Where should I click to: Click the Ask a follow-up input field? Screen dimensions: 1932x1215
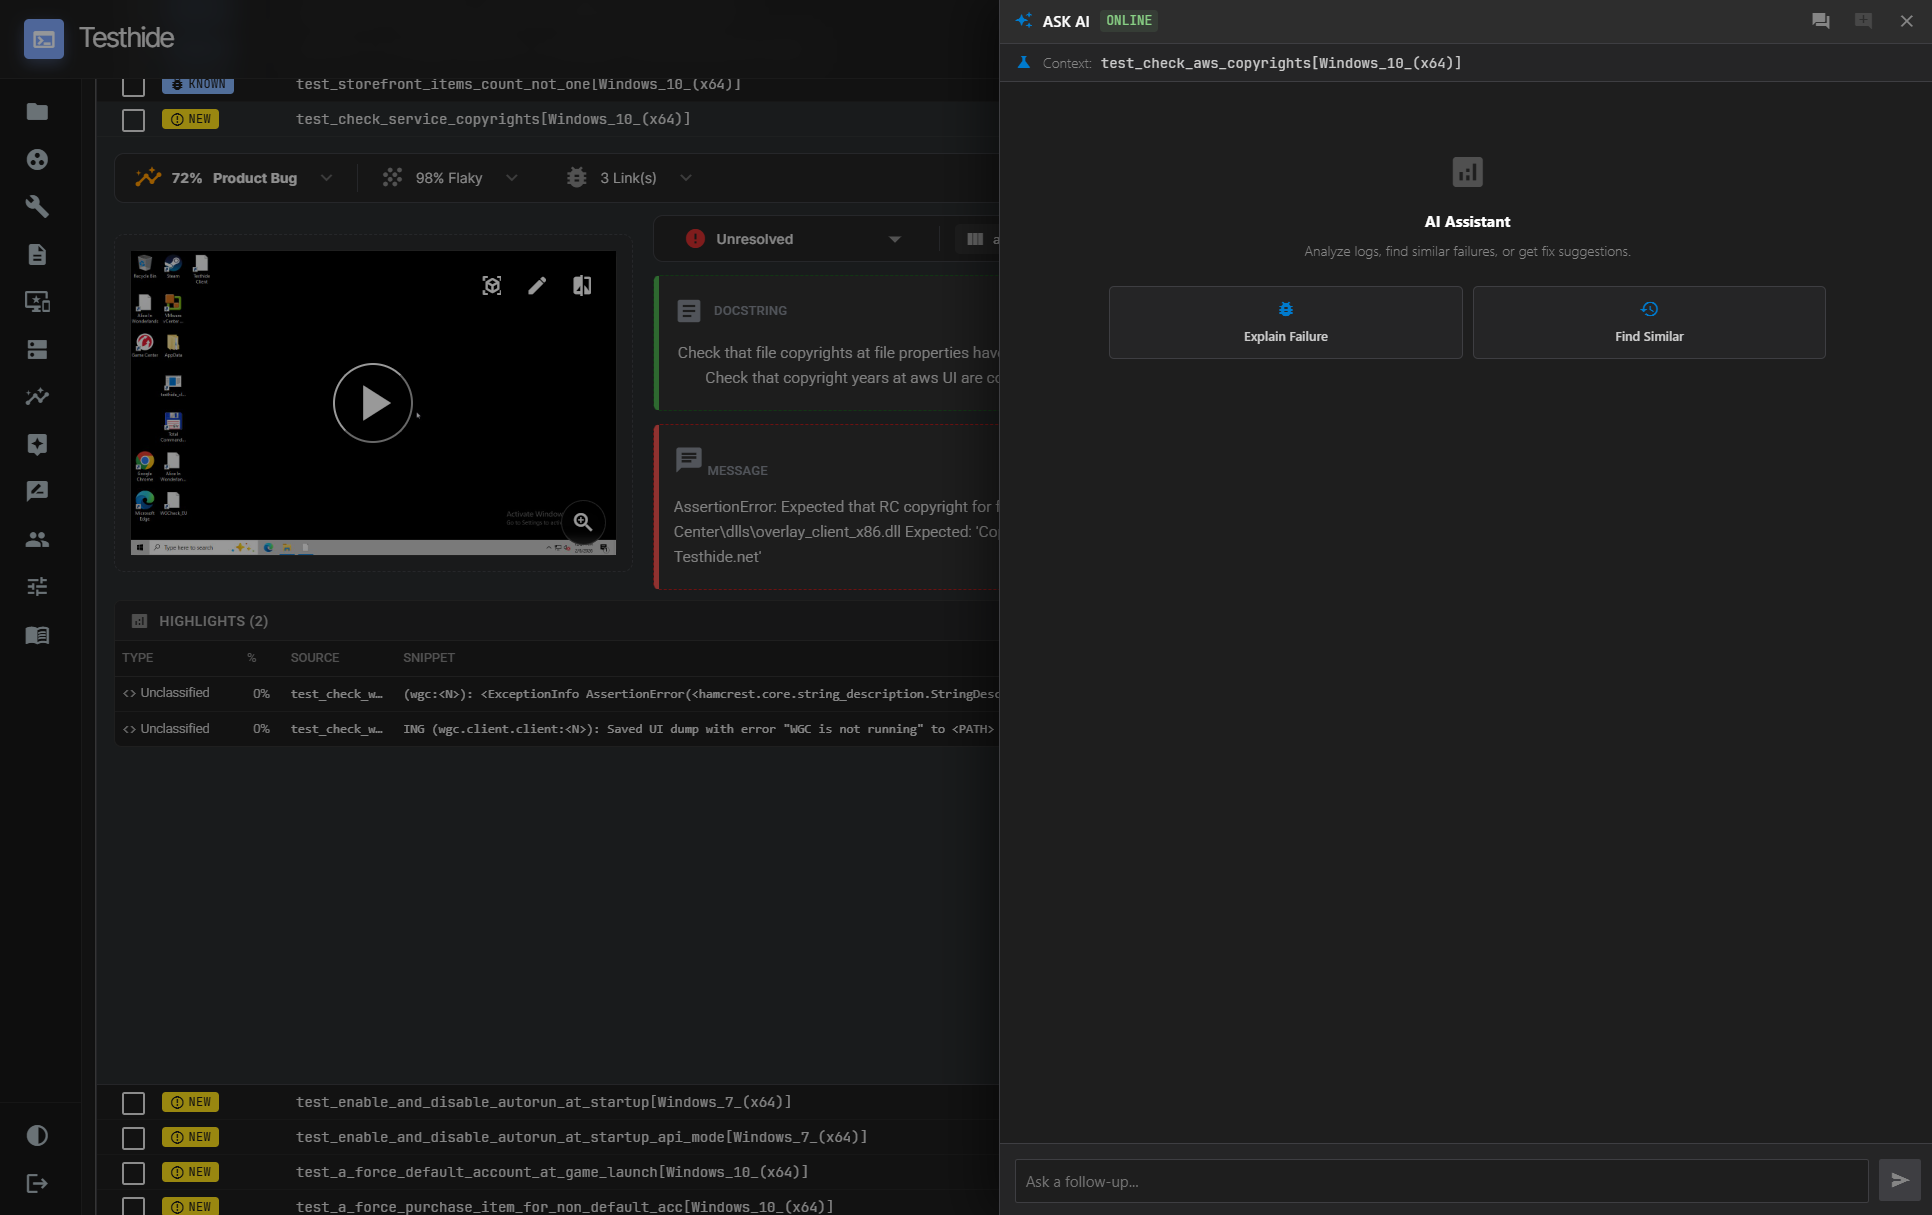[1440, 1181]
